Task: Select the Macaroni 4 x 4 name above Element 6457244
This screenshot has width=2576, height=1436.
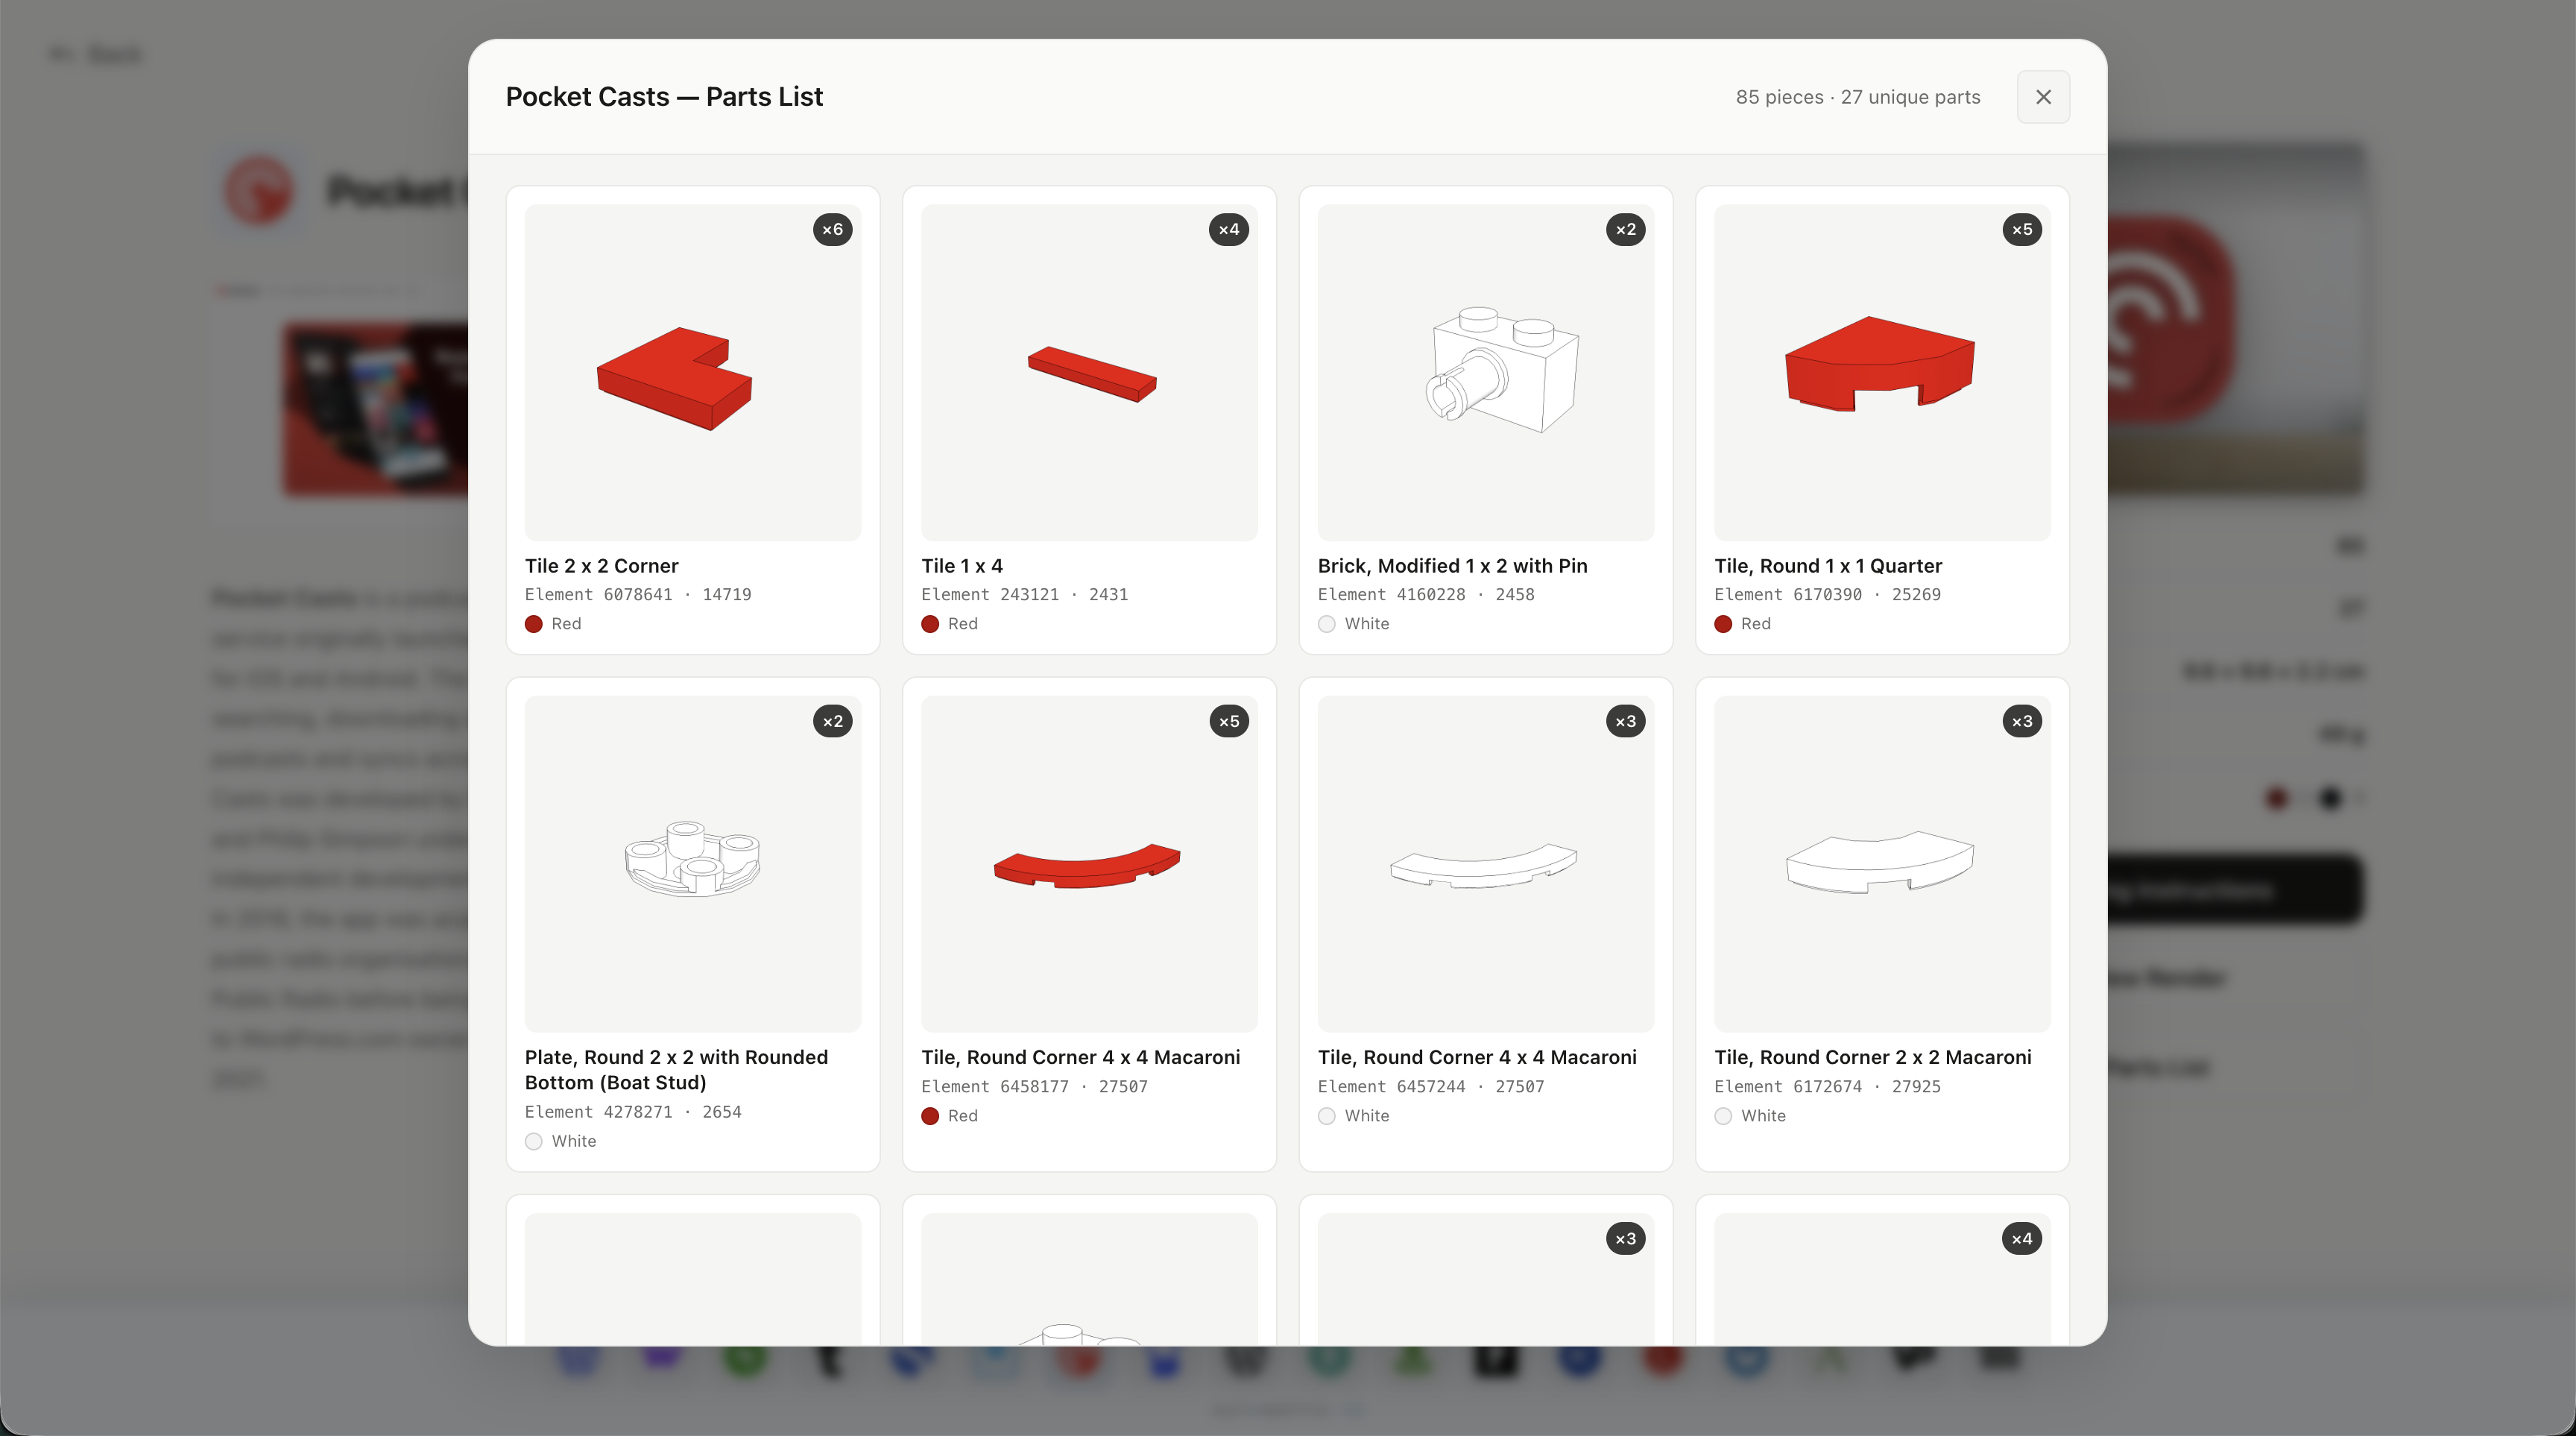Action: 1477,1057
